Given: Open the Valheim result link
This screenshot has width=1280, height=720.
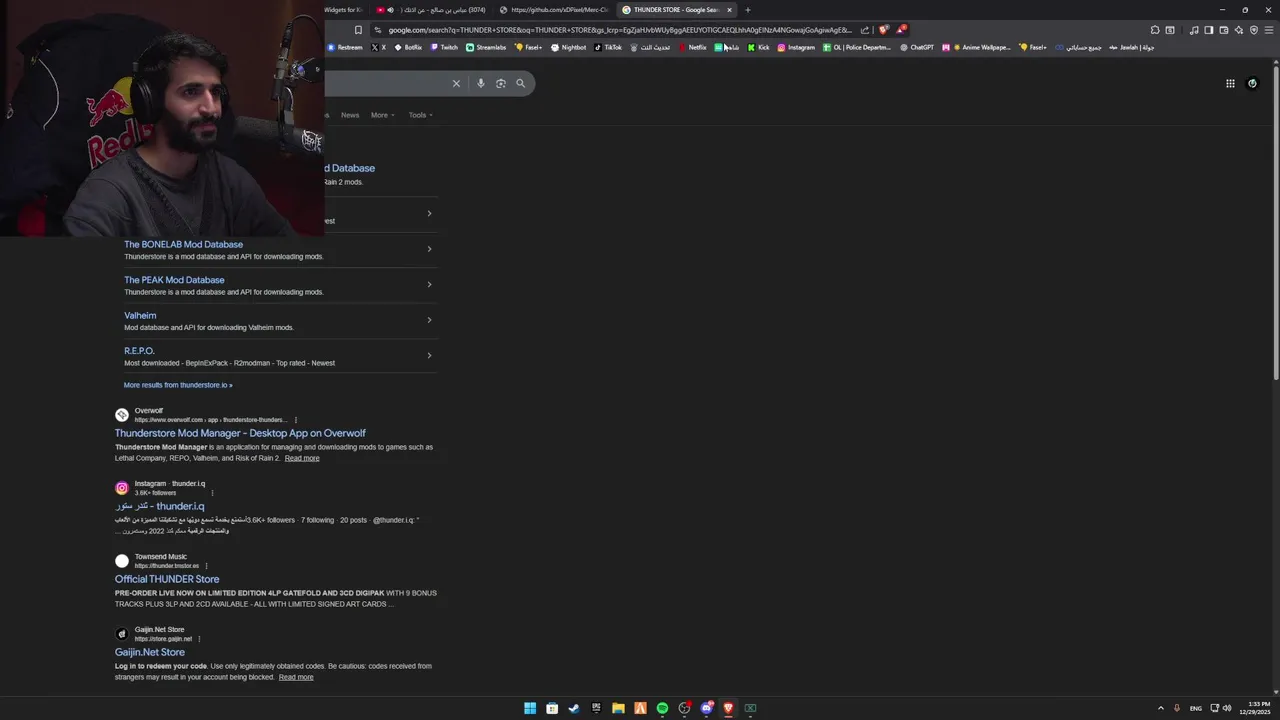Looking at the screenshot, I should (x=140, y=315).
